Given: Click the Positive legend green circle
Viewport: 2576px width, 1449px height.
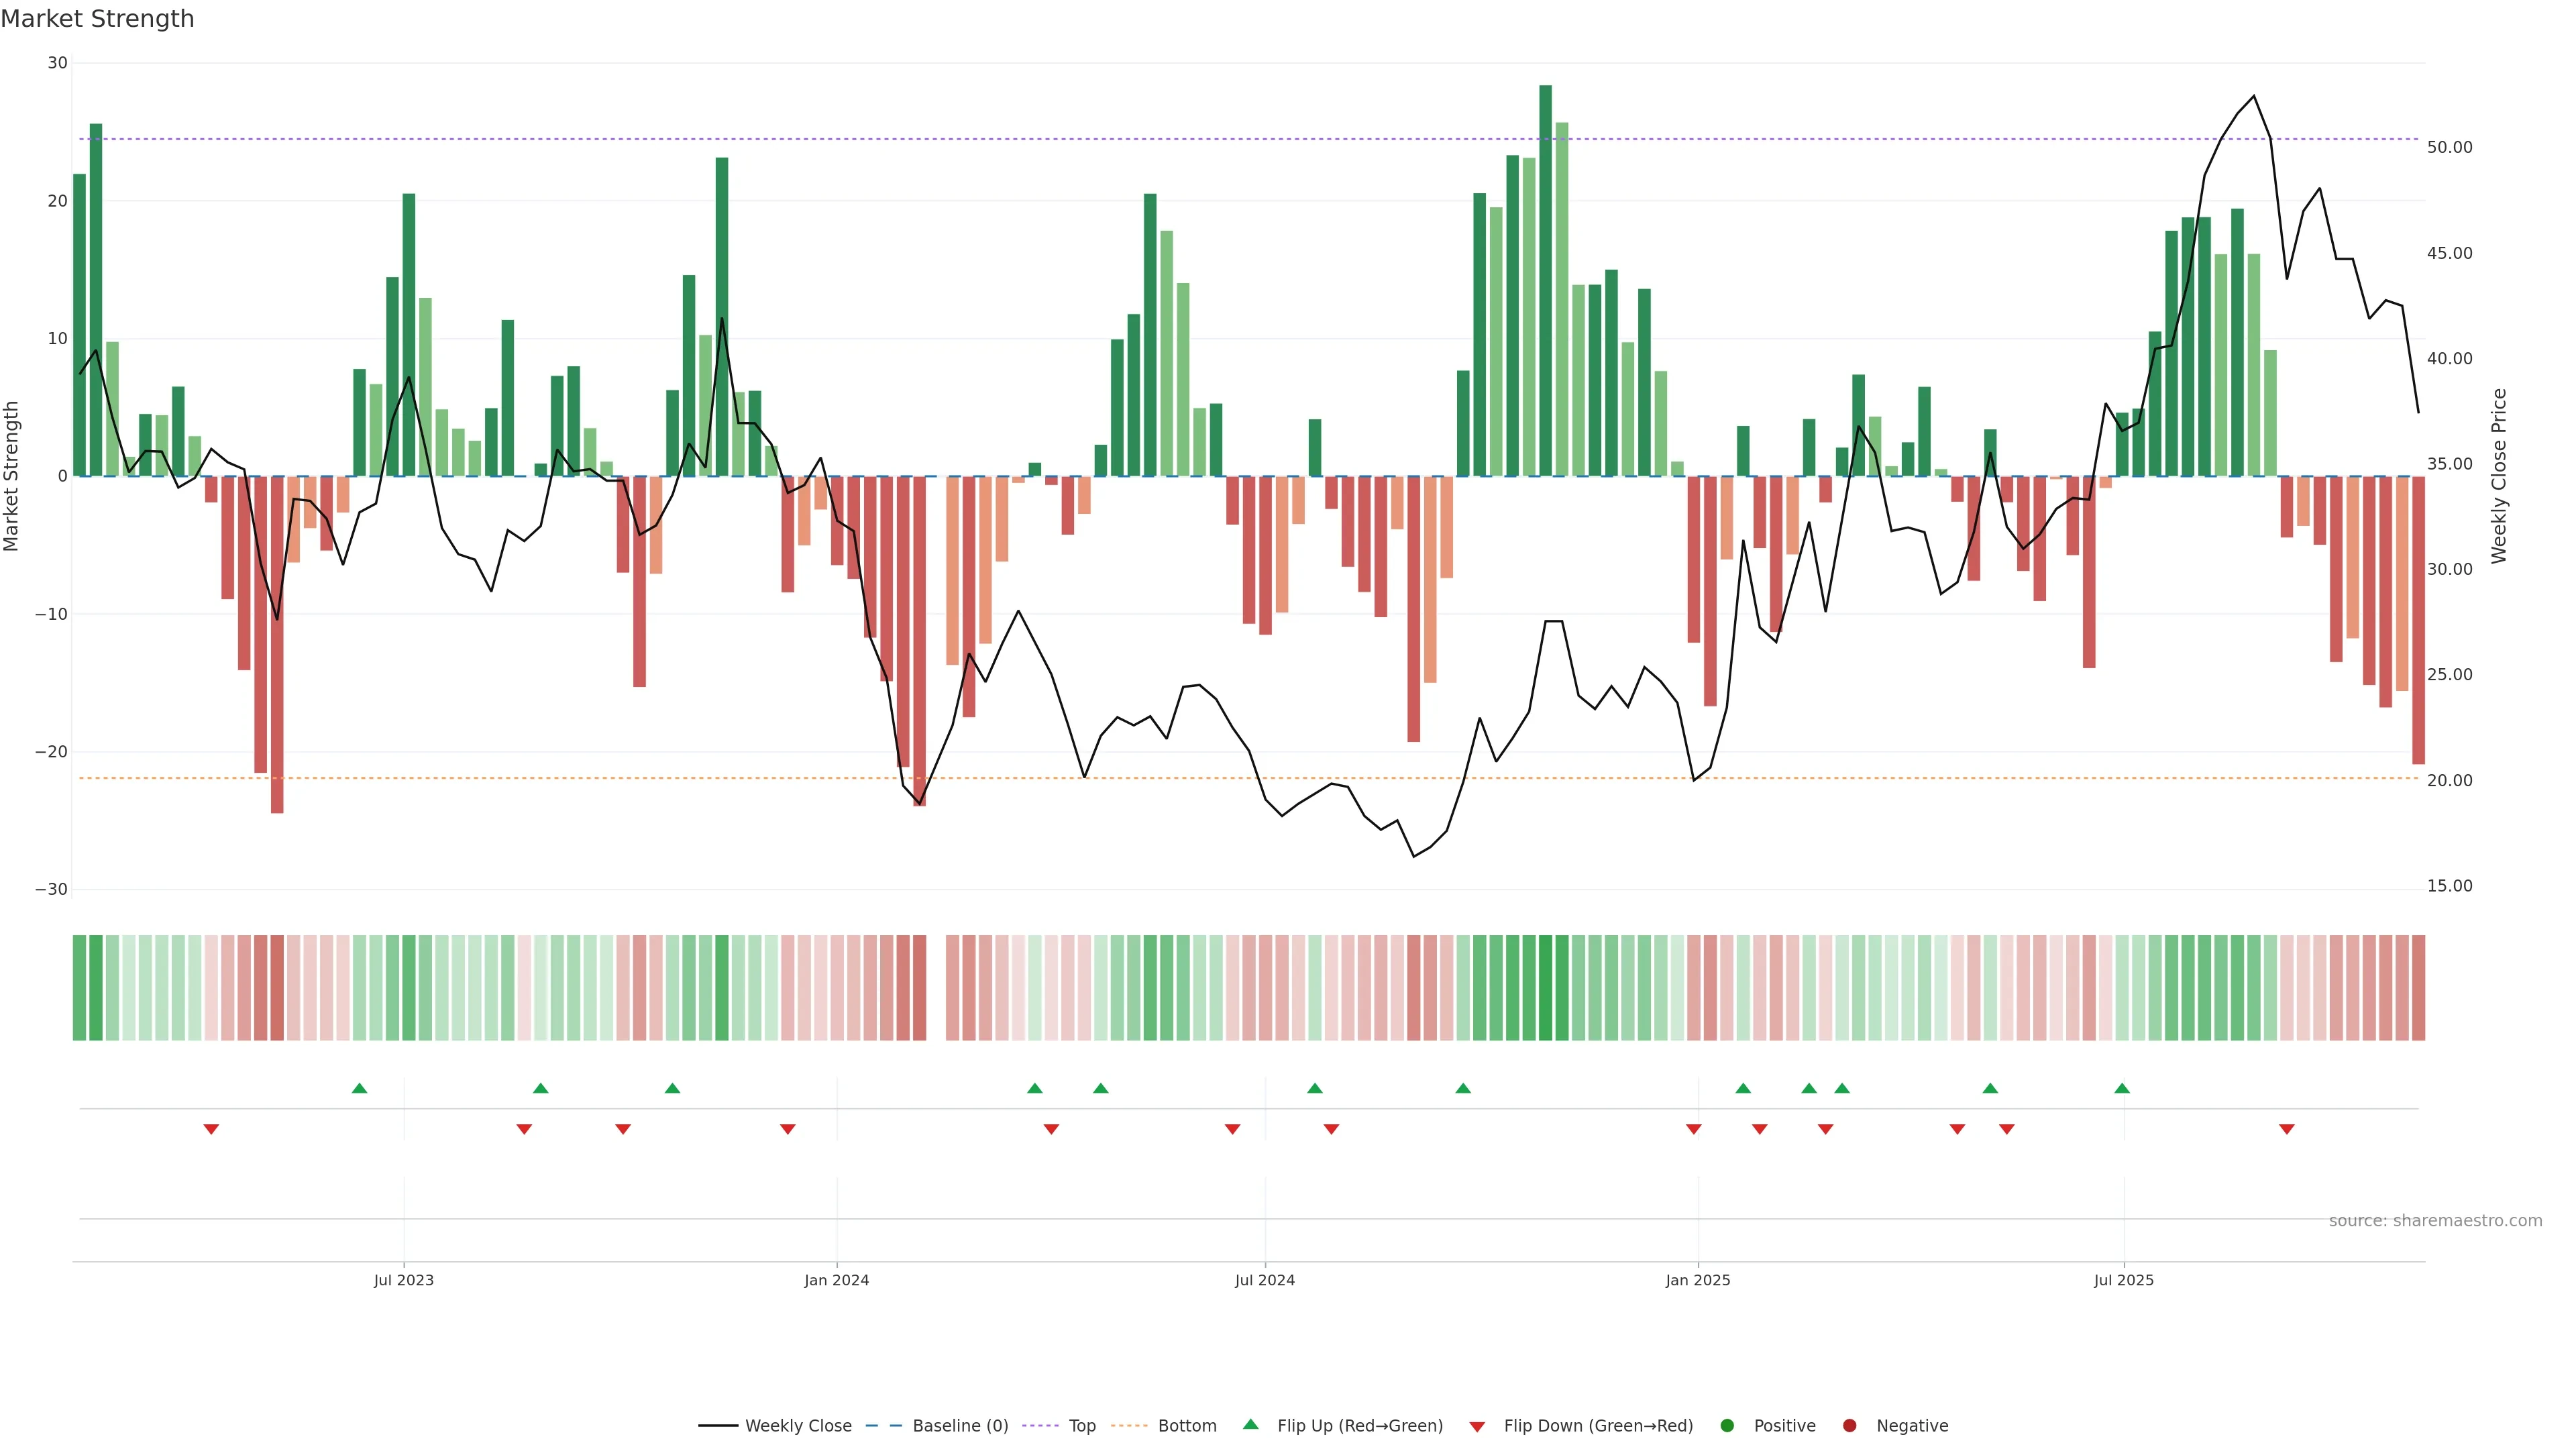Looking at the screenshot, I should (x=1727, y=1425).
